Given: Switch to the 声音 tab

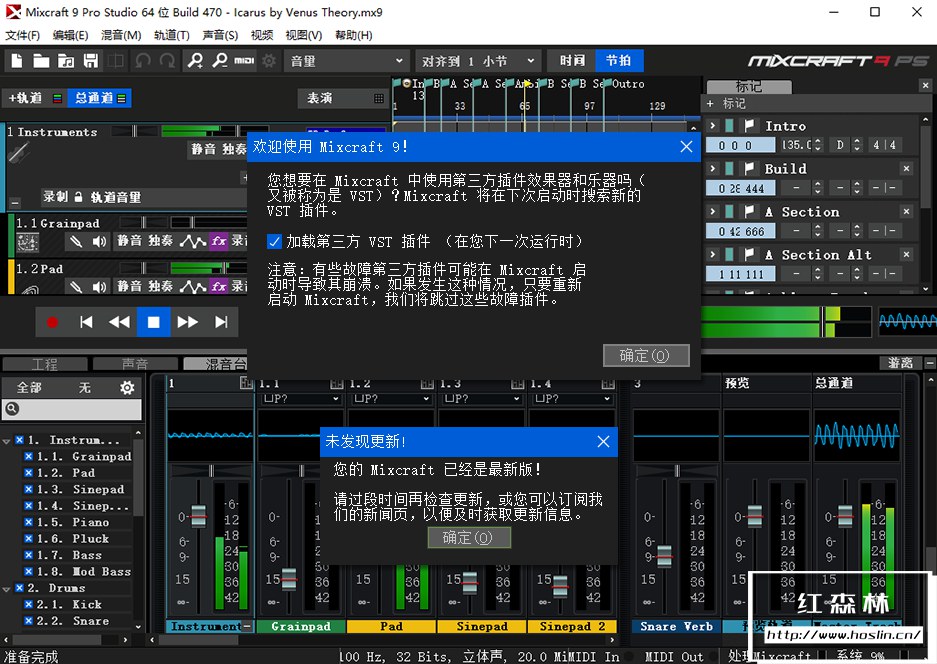Looking at the screenshot, I should [135, 363].
